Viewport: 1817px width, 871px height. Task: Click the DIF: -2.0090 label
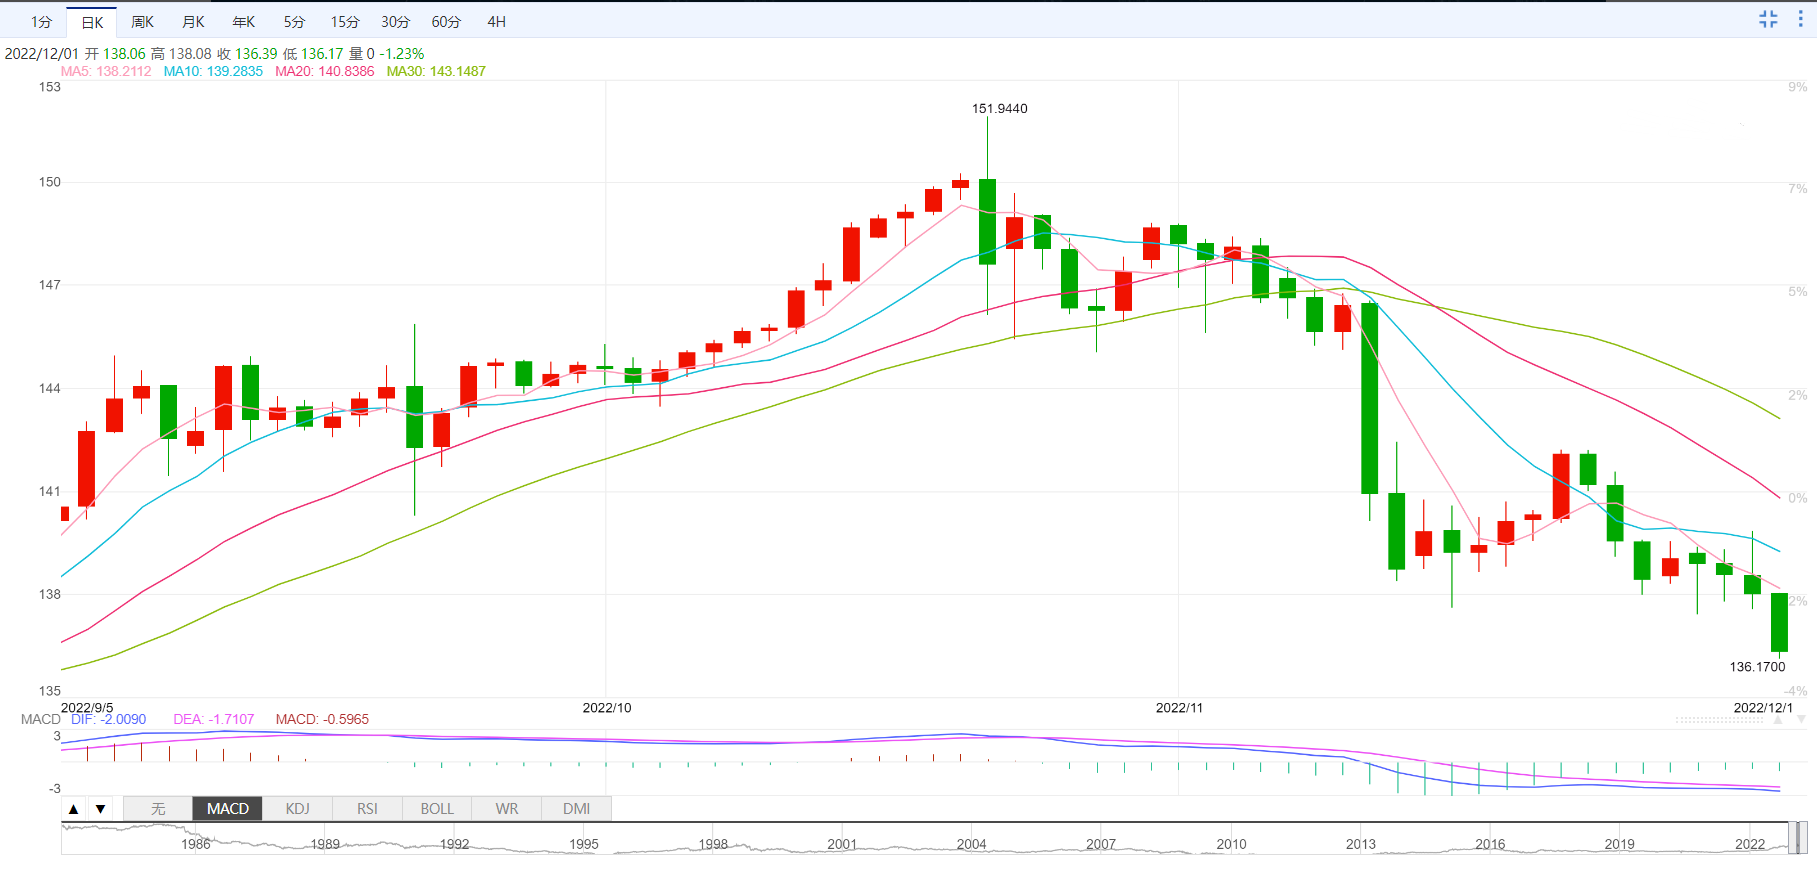pyautogui.click(x=108, y=719)
